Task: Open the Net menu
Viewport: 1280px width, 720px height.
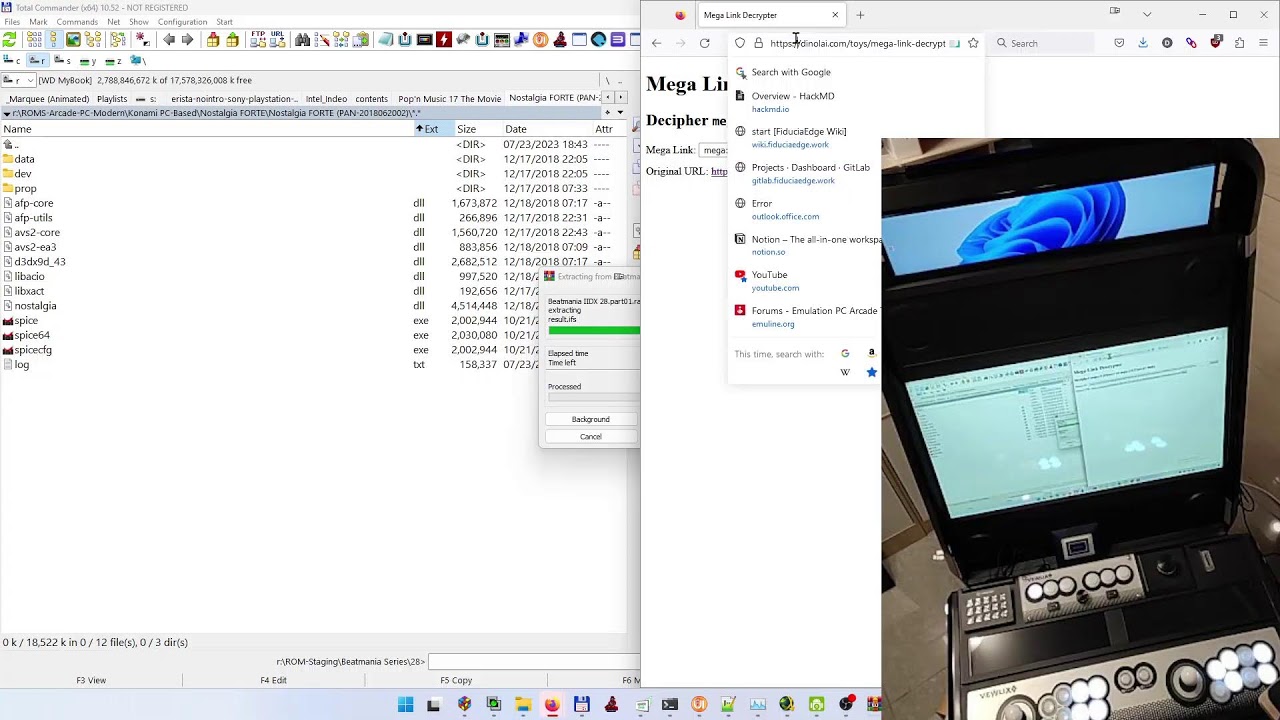Action: [113, 22]
